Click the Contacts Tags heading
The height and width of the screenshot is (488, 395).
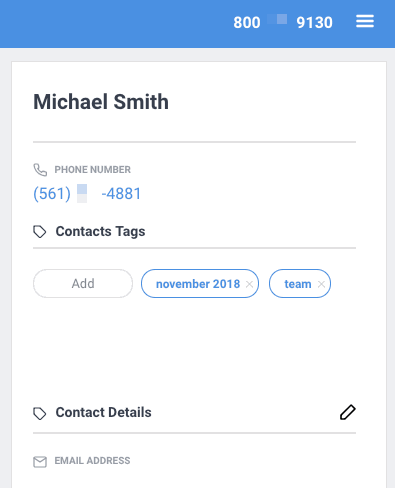pyautogui.click(x=100, y=231)
